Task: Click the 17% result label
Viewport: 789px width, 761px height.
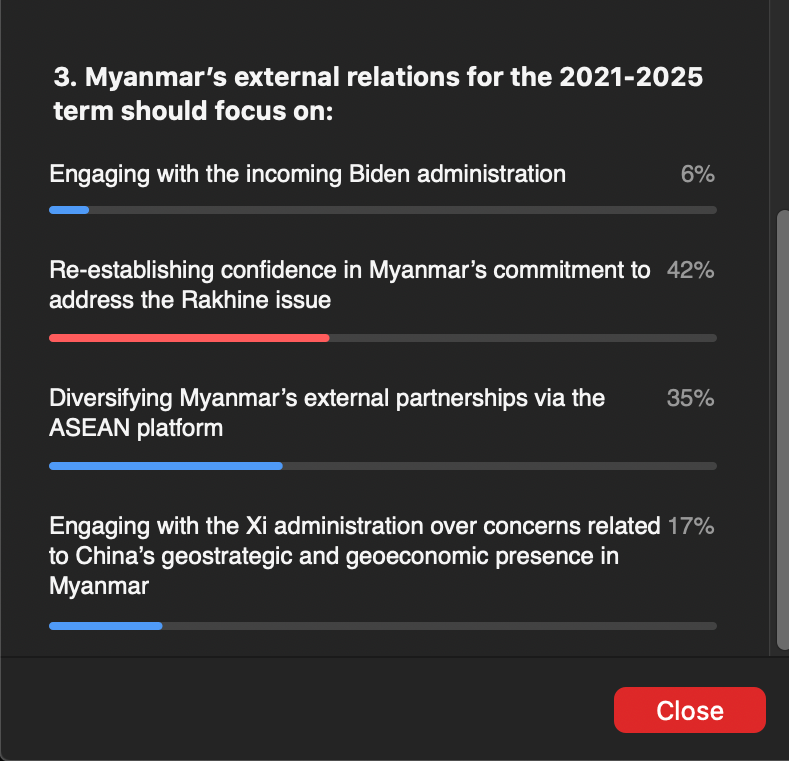Action: point(690,526)
